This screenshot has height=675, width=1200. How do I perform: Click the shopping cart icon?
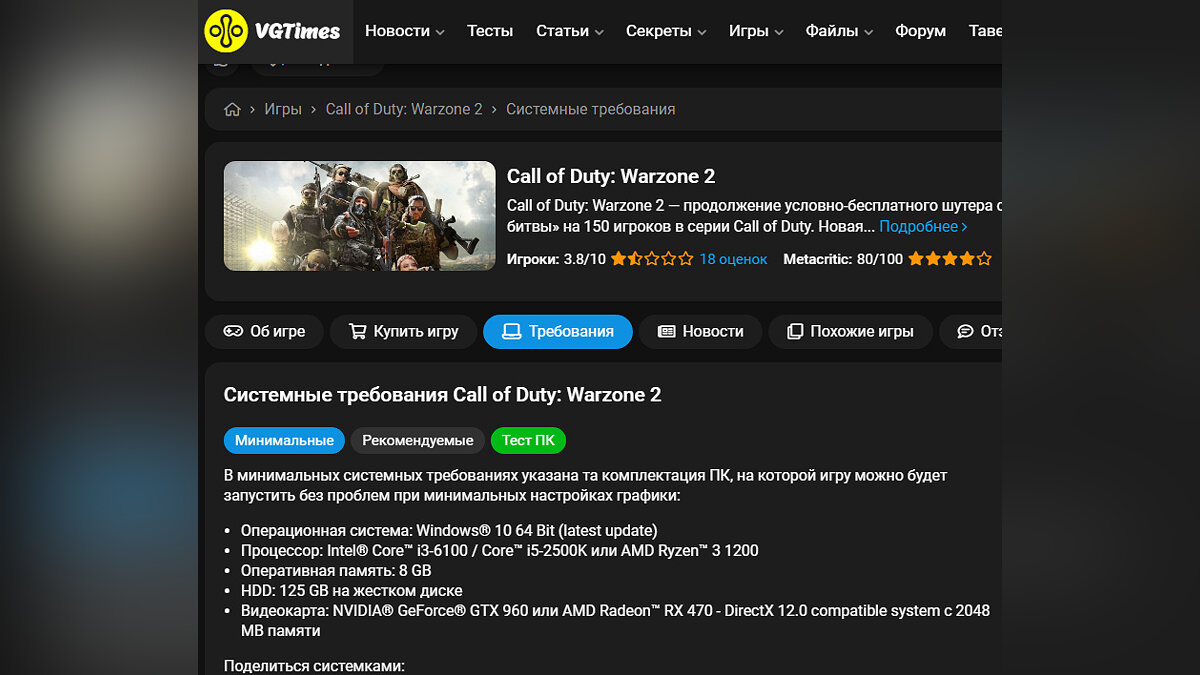click(357, 331)
